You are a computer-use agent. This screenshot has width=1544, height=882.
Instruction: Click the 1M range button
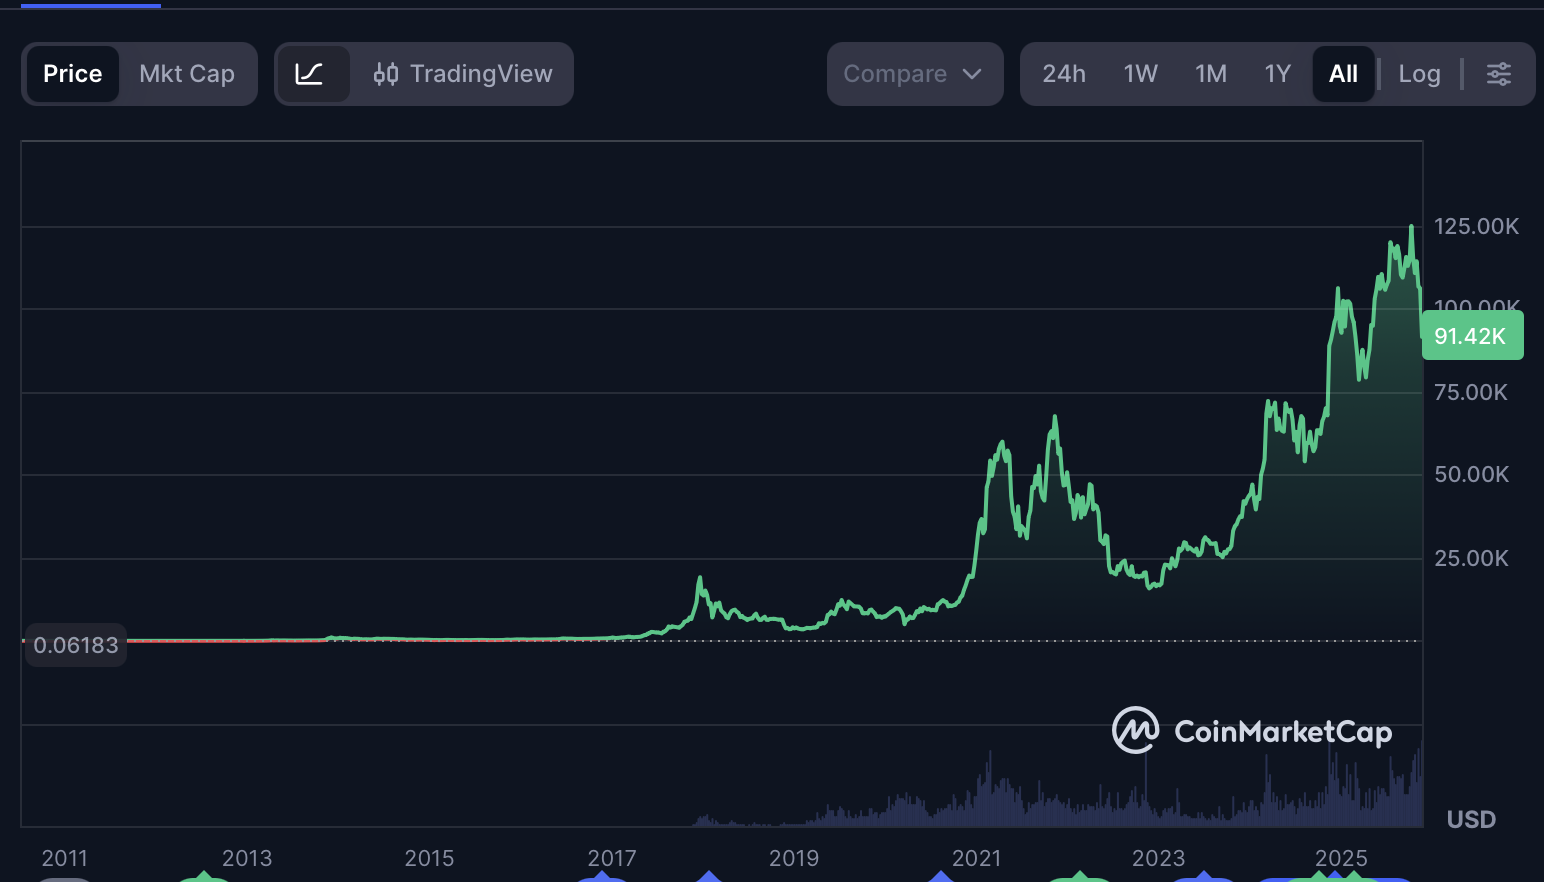[x=1210, y=73]
